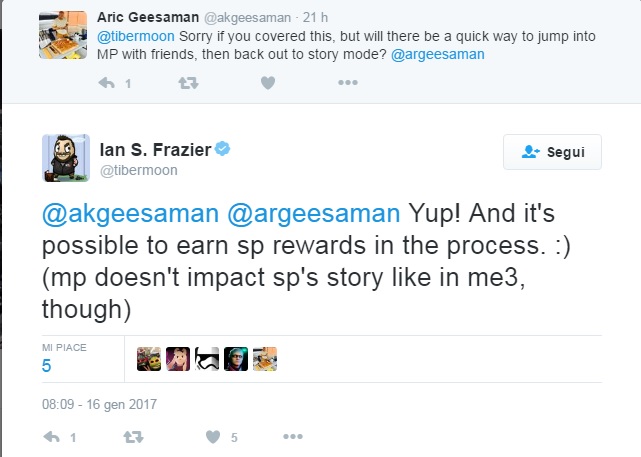Like Ian S. Frazier's tweet

pyautogui.click(x=212, y=437)
